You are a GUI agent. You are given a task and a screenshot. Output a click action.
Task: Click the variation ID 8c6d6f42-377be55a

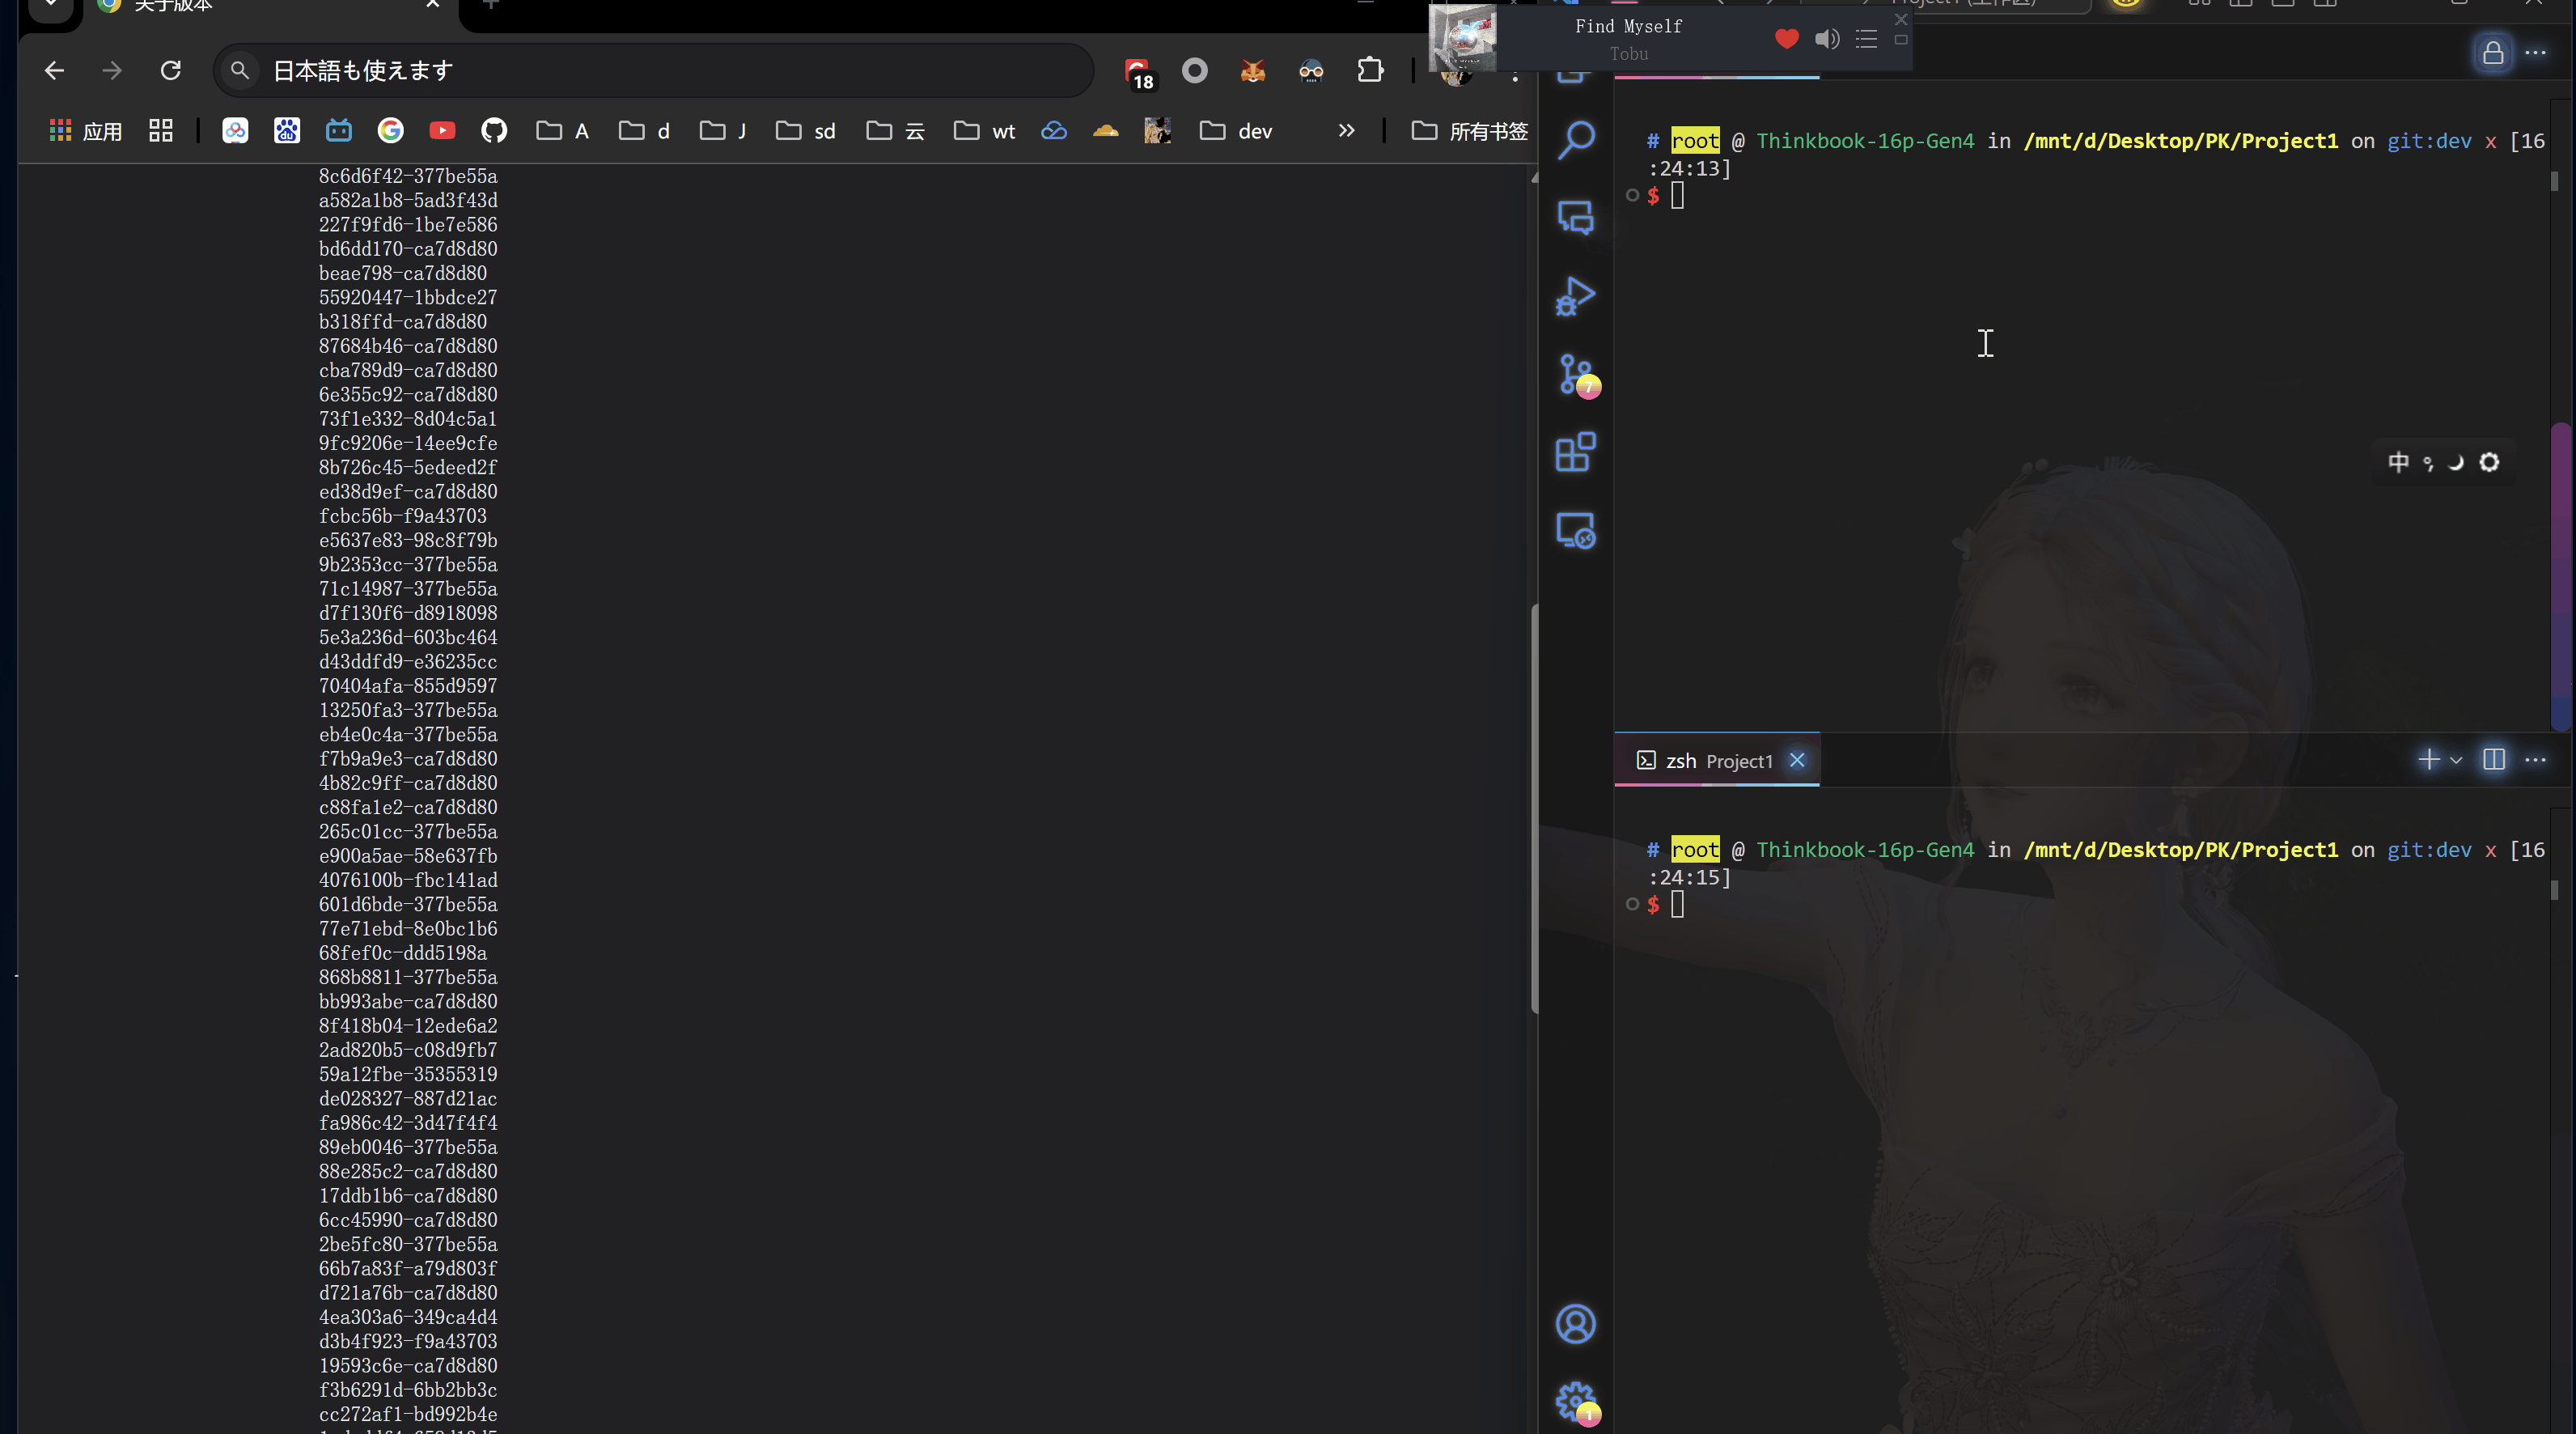(x=408, y=176)
